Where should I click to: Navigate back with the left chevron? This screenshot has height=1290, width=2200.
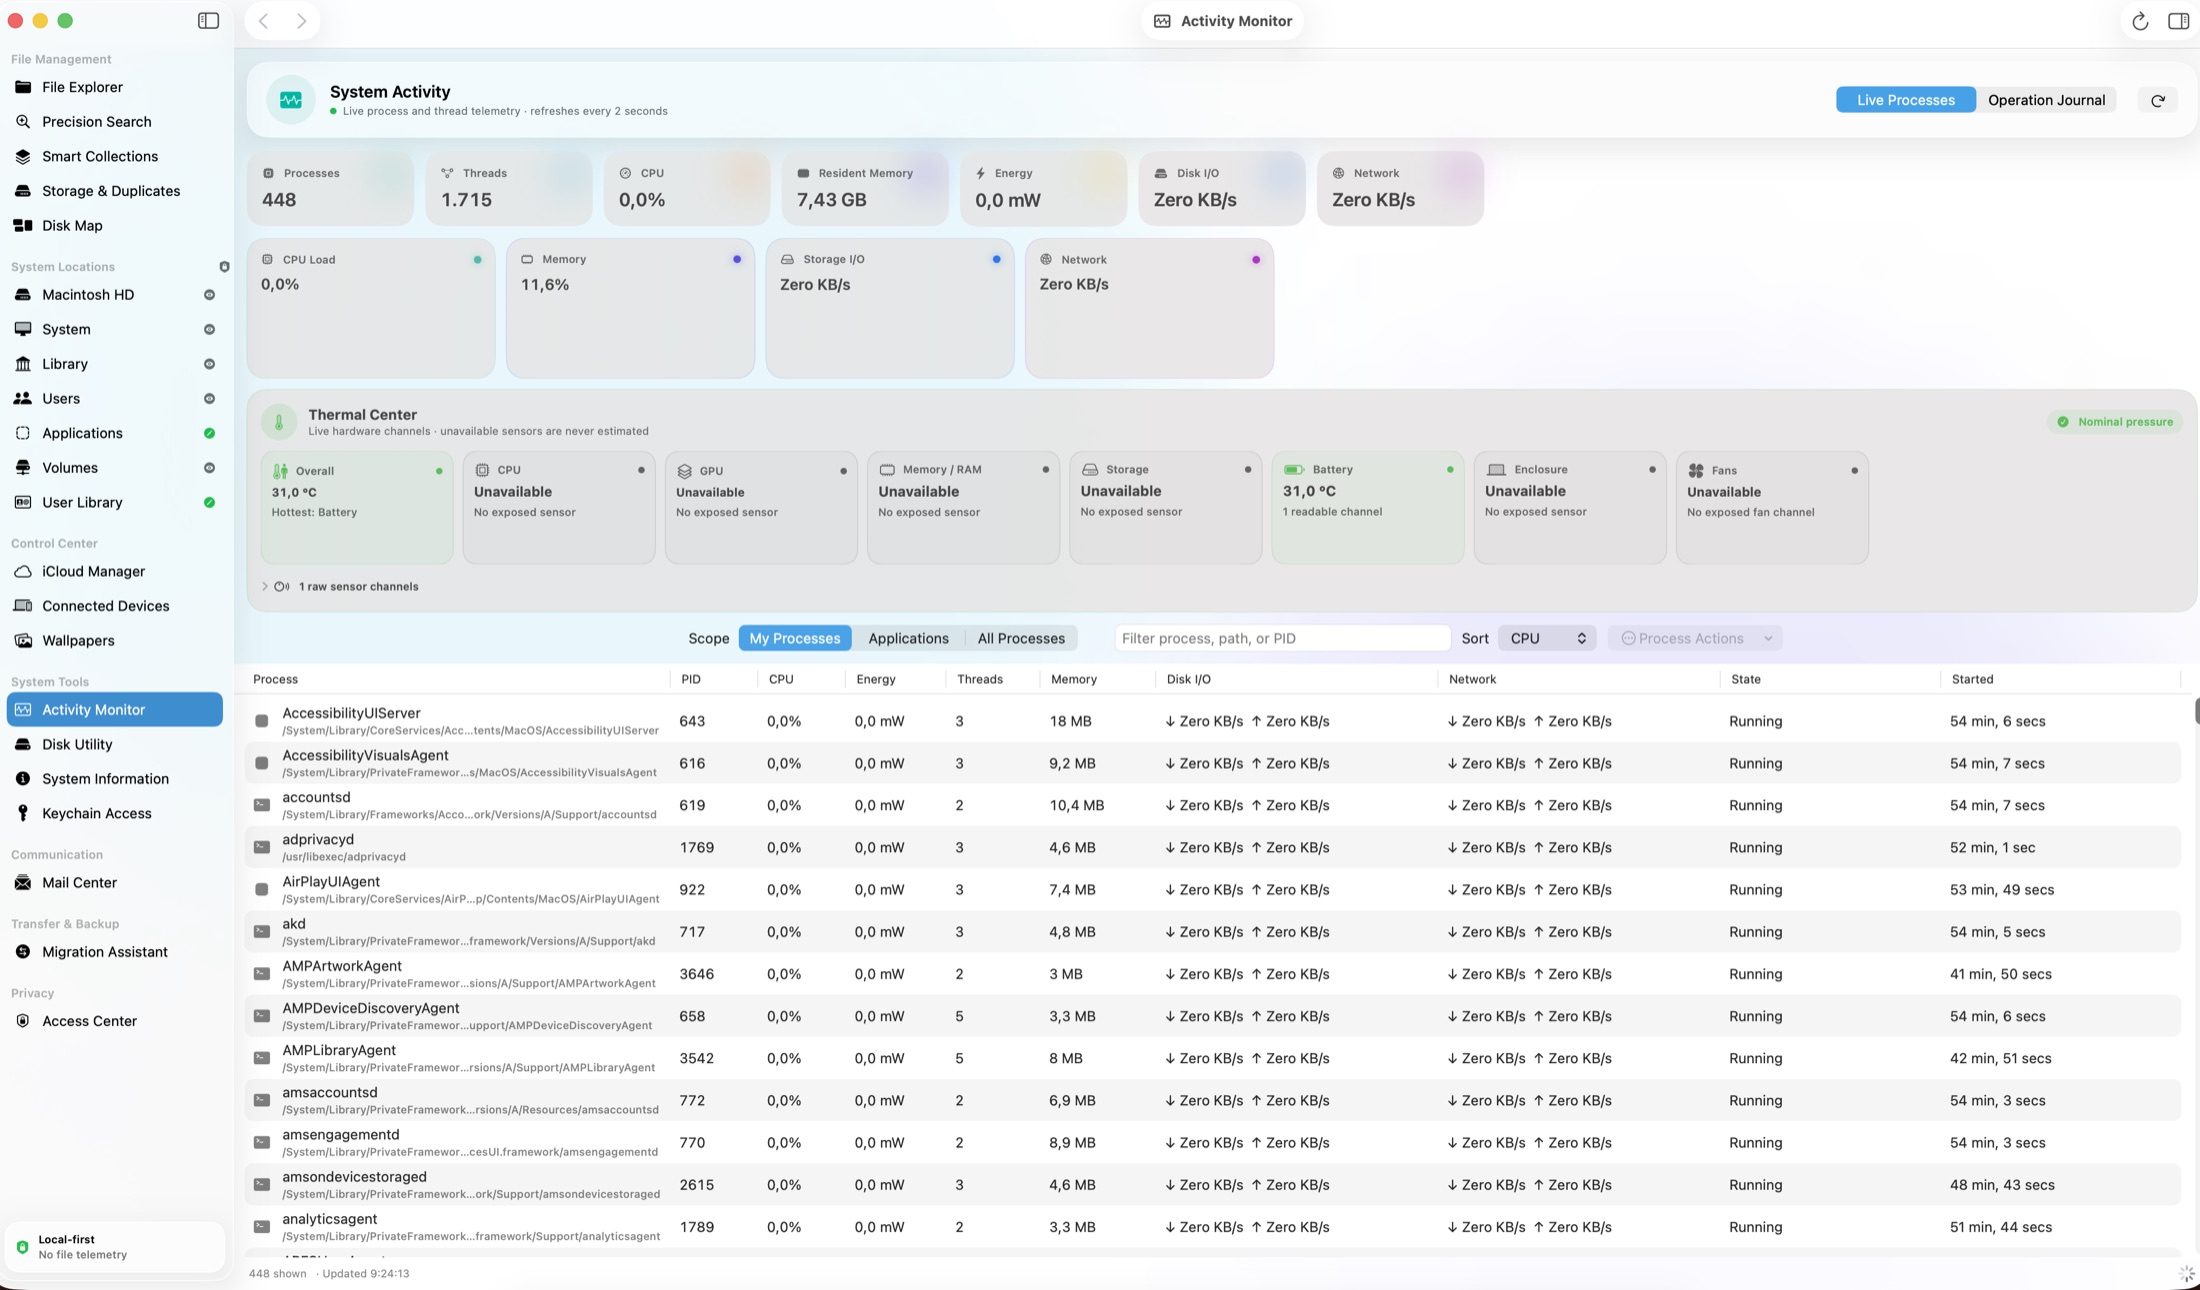tap(264, 21)
